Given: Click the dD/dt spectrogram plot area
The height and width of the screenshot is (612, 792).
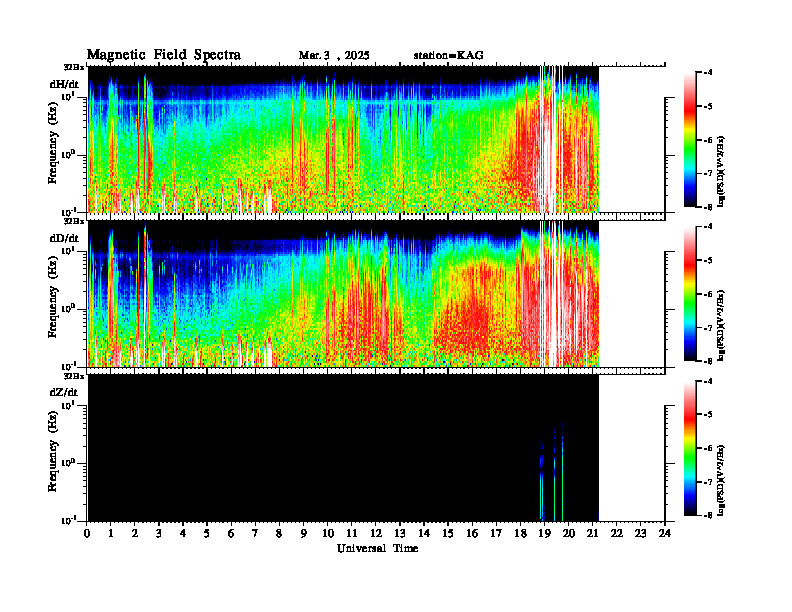Looking at the screenshot, I should pyautogui.click(x=343, y=293).
